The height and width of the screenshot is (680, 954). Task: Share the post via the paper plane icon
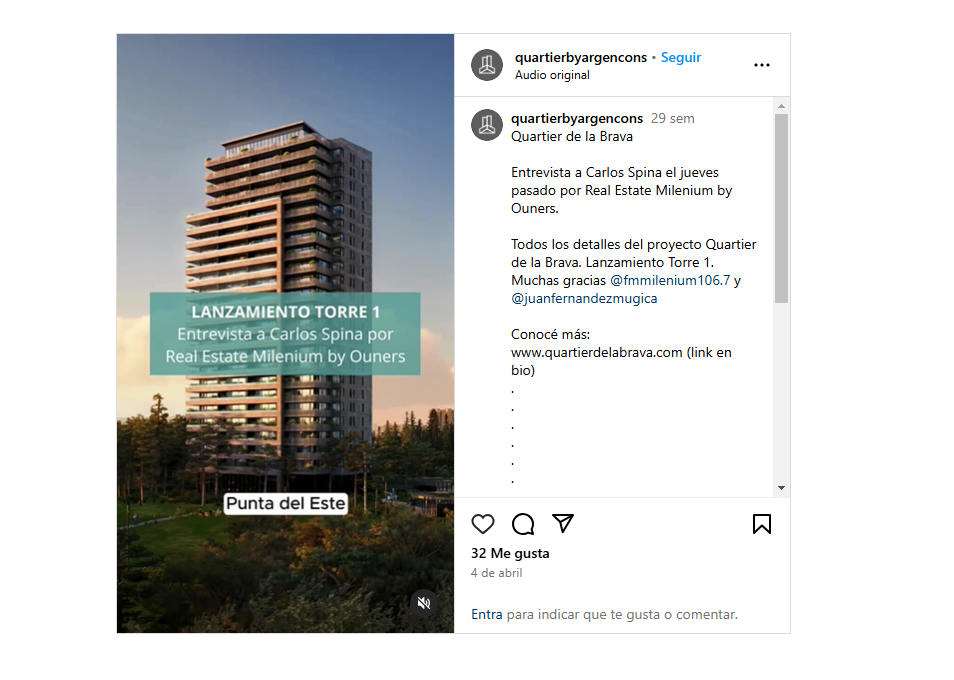click(563, 524)
